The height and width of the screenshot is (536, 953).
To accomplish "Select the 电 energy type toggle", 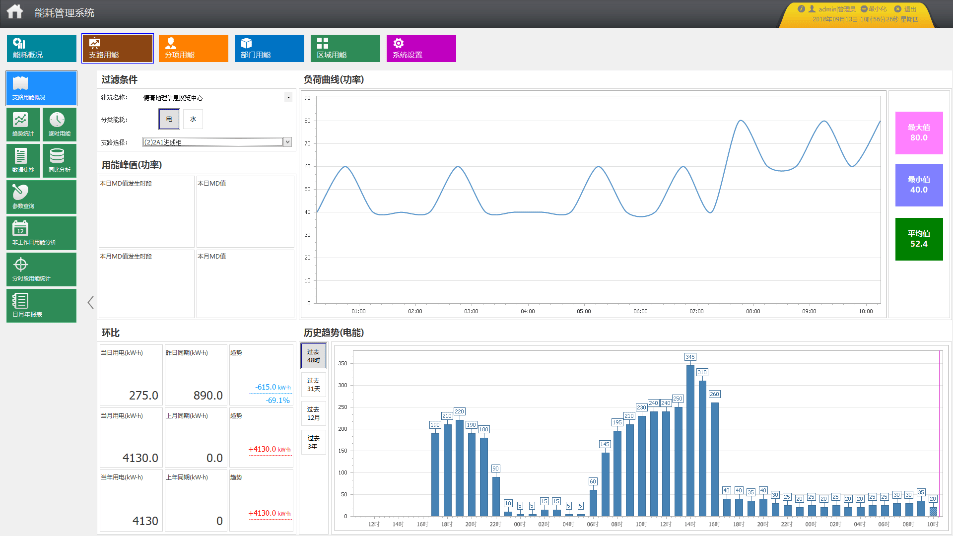I will tap(169, 119).
